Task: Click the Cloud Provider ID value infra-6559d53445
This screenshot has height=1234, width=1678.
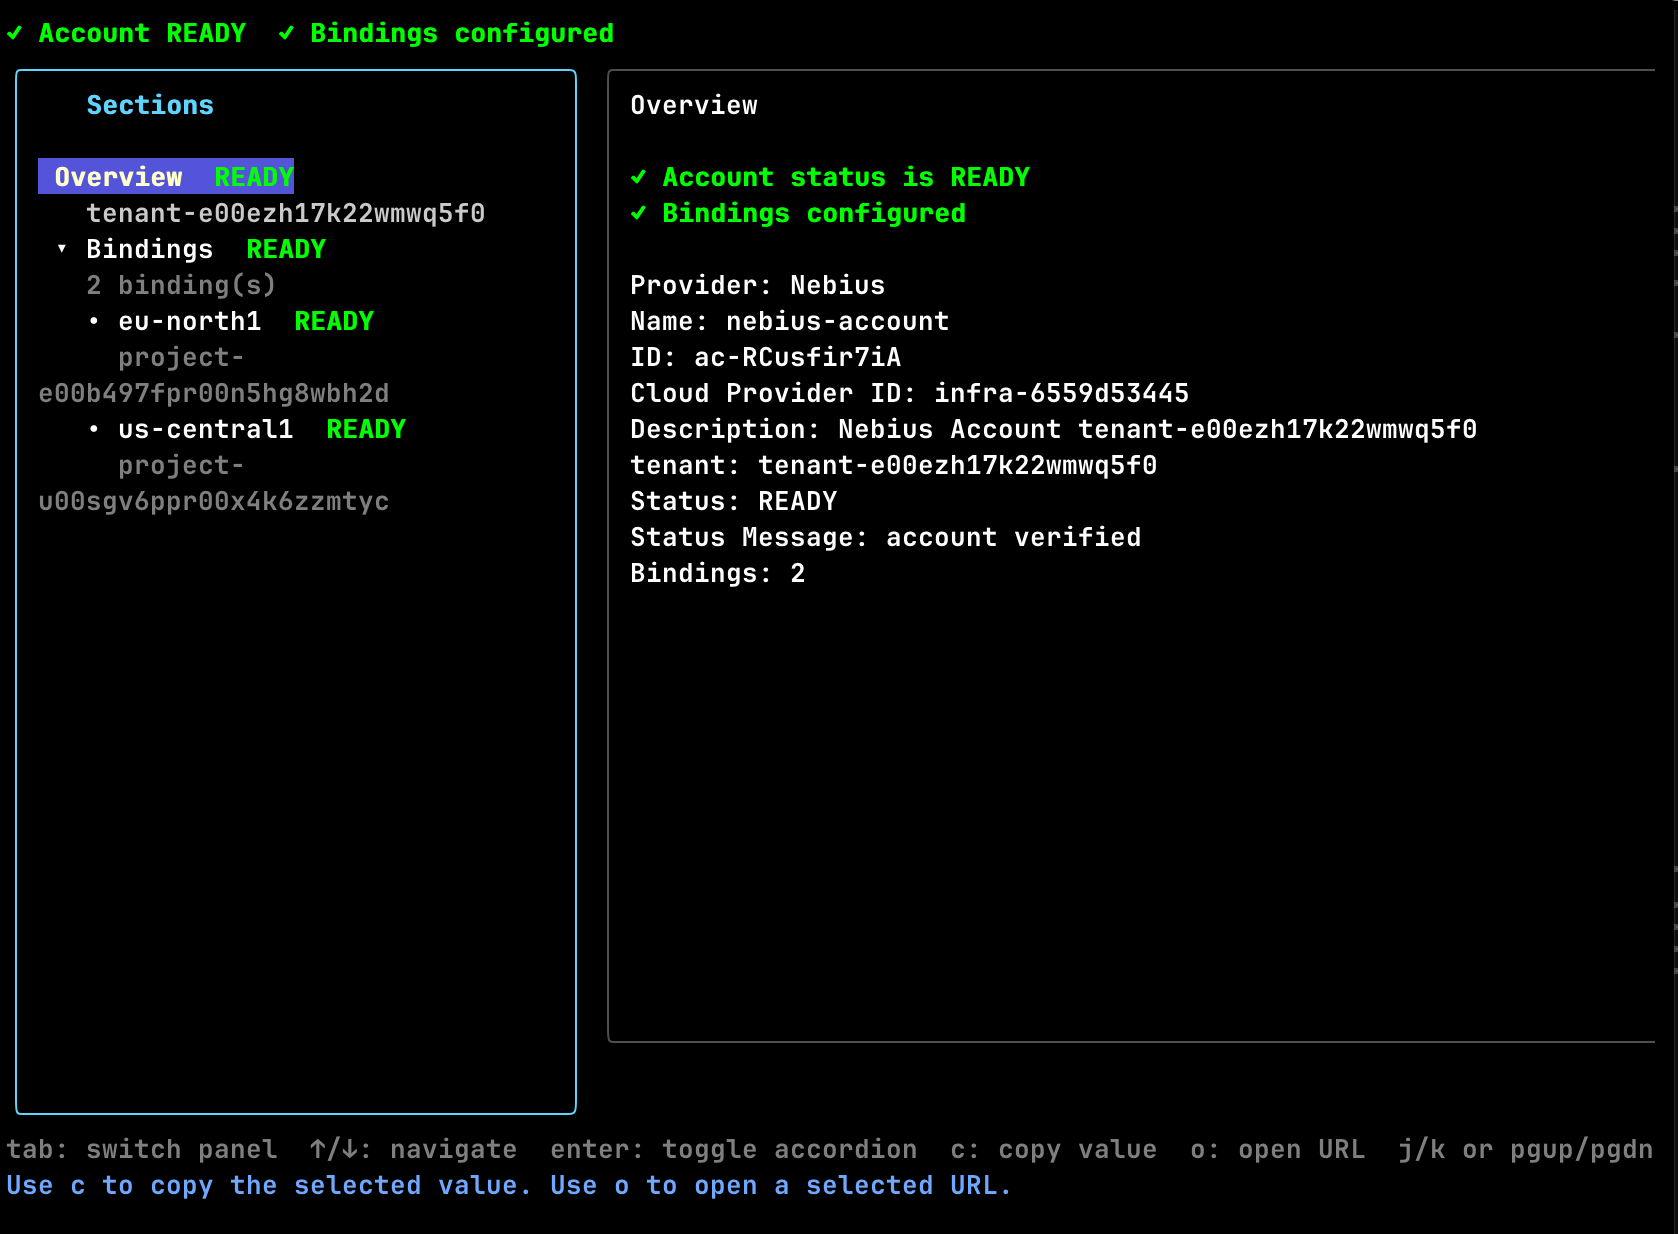Action: pos(1061,393)
